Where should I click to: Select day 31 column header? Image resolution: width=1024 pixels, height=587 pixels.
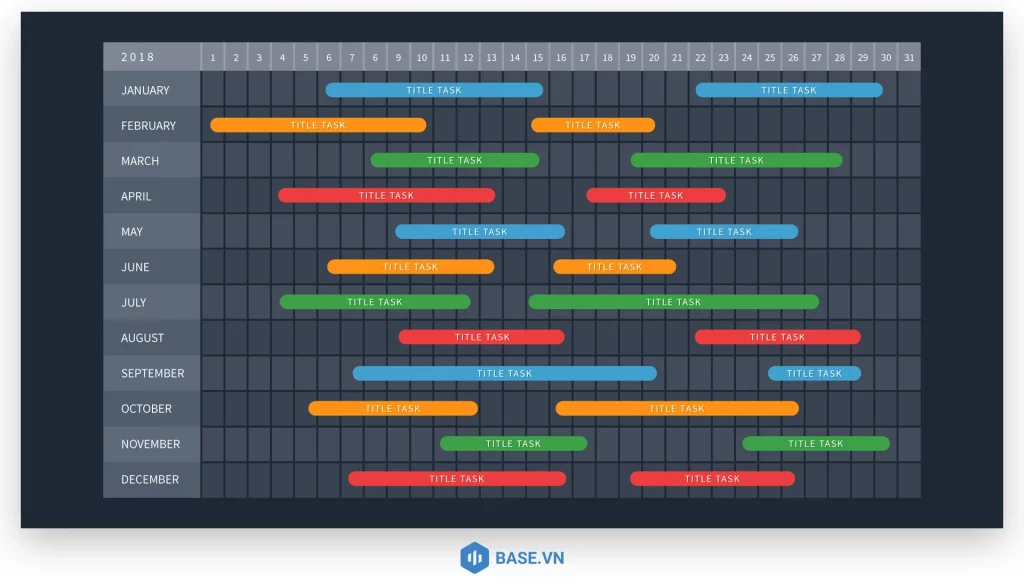pyautogui.click(x=908, y=58)
